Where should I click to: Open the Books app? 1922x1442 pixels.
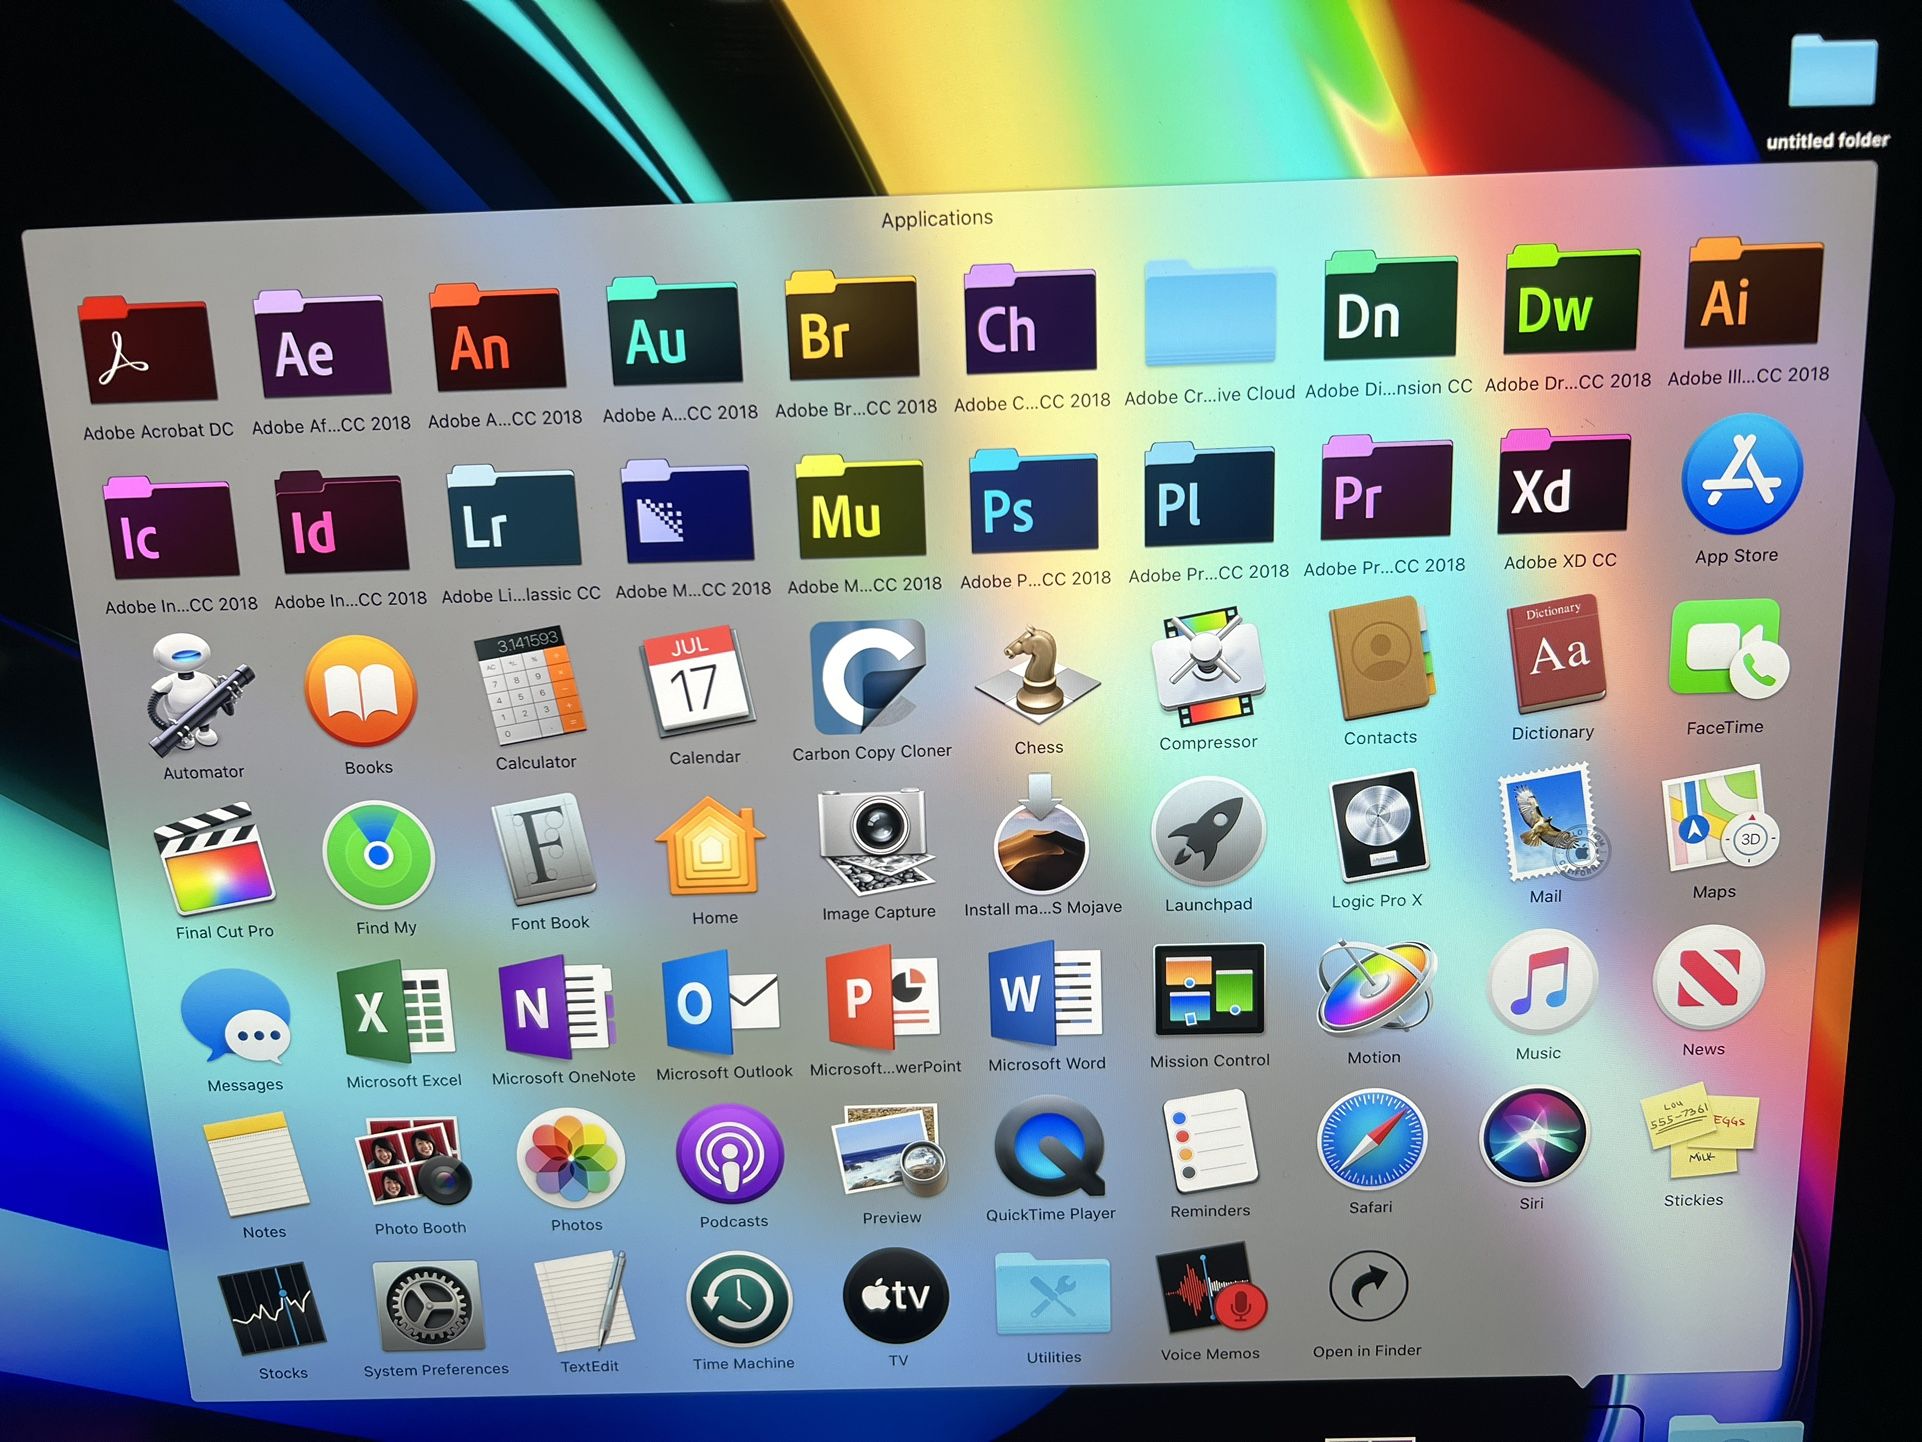point(361,691)
